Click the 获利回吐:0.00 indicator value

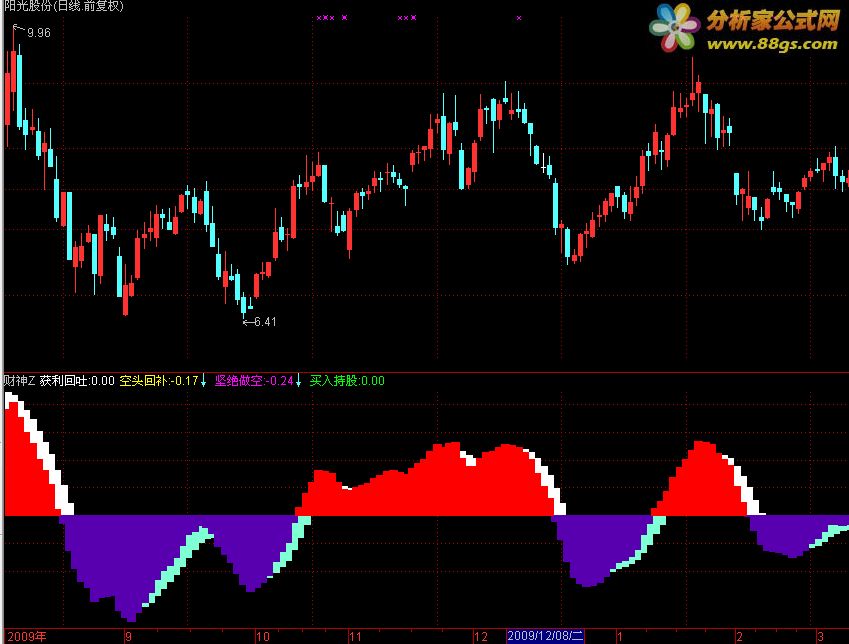[77, 381]
